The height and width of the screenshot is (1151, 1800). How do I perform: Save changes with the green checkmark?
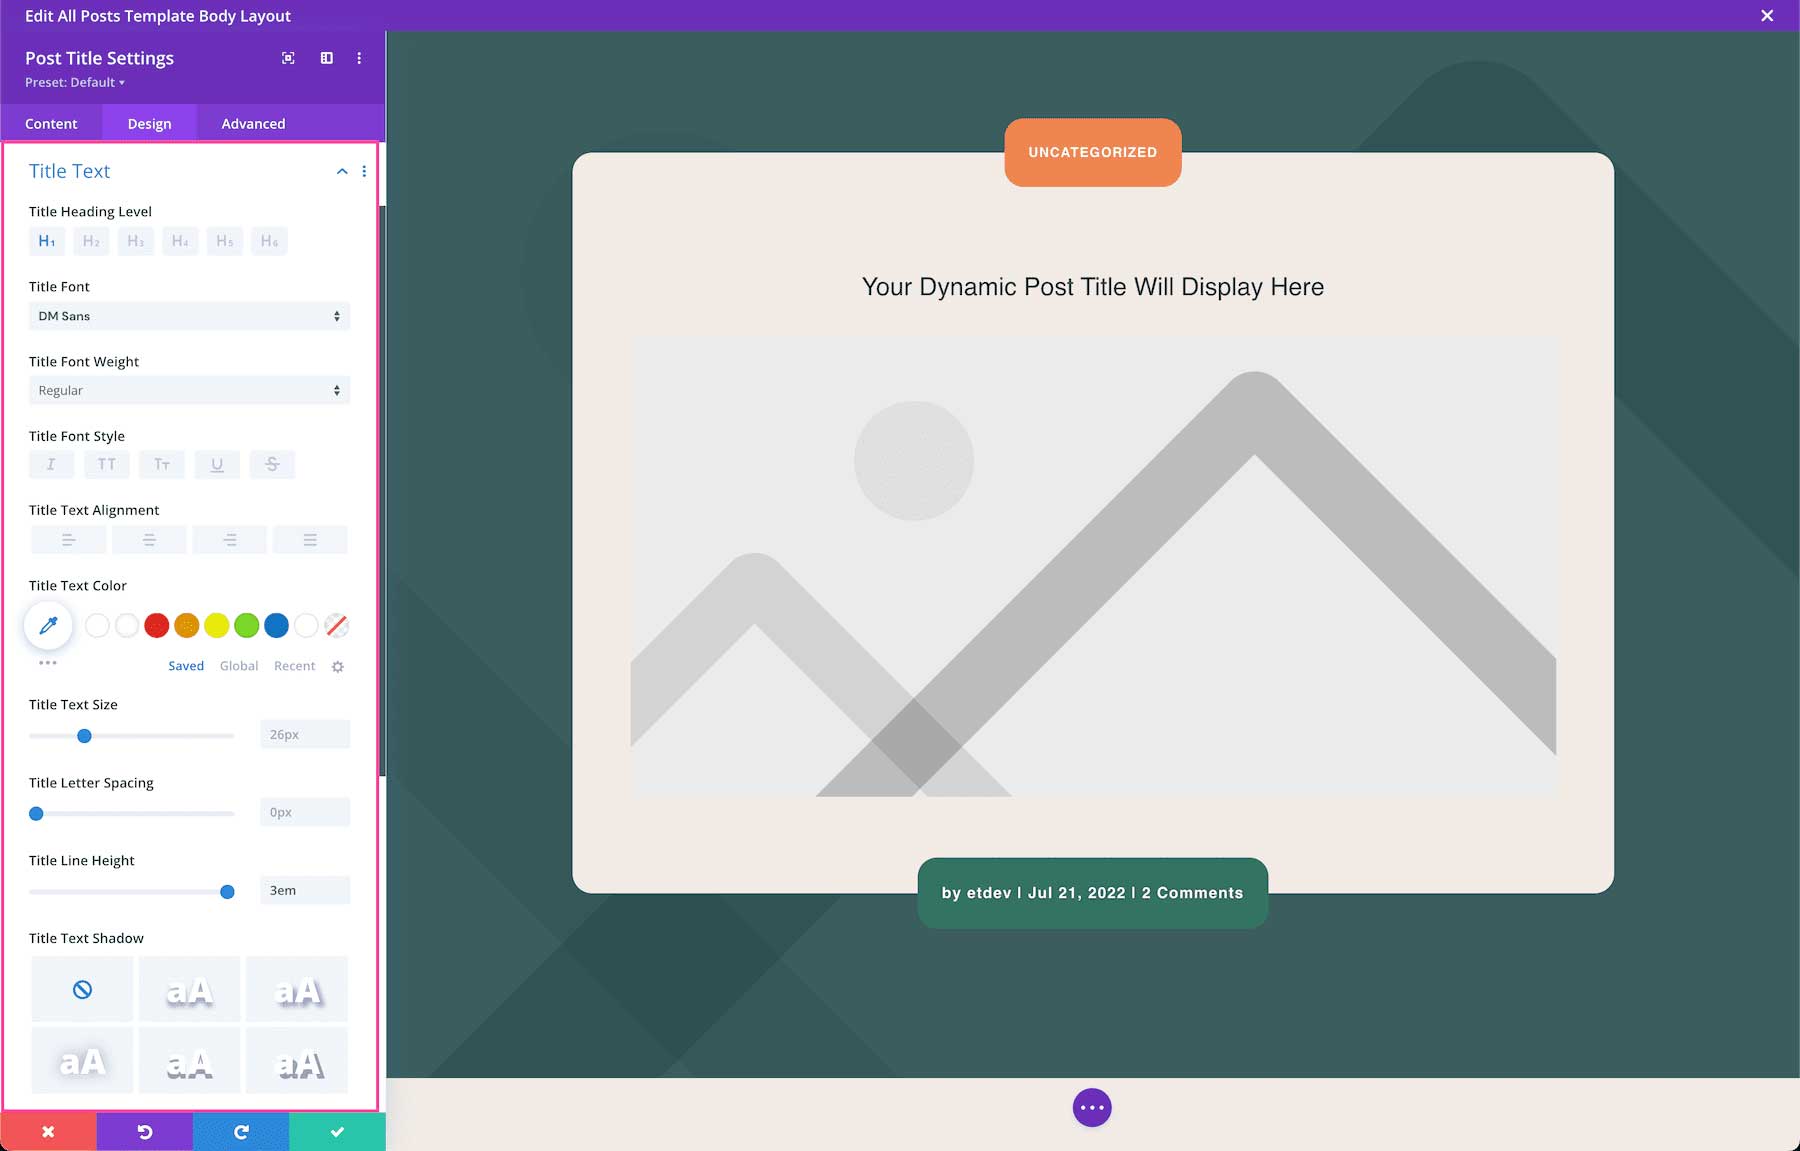(x=337, y=1131)
